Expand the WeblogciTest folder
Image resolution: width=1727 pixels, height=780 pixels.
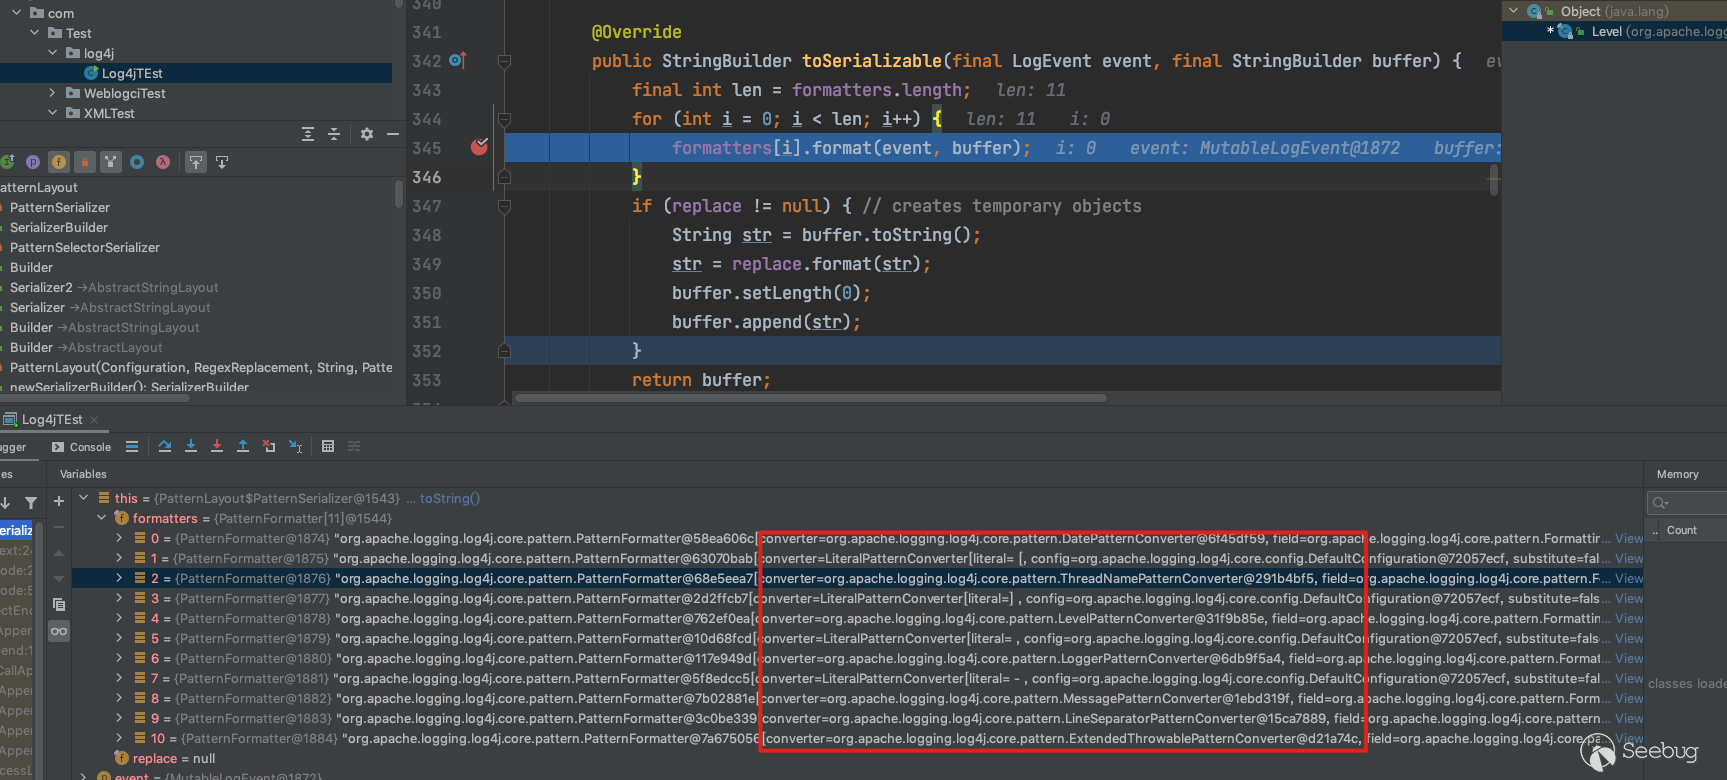click(53, 93)
